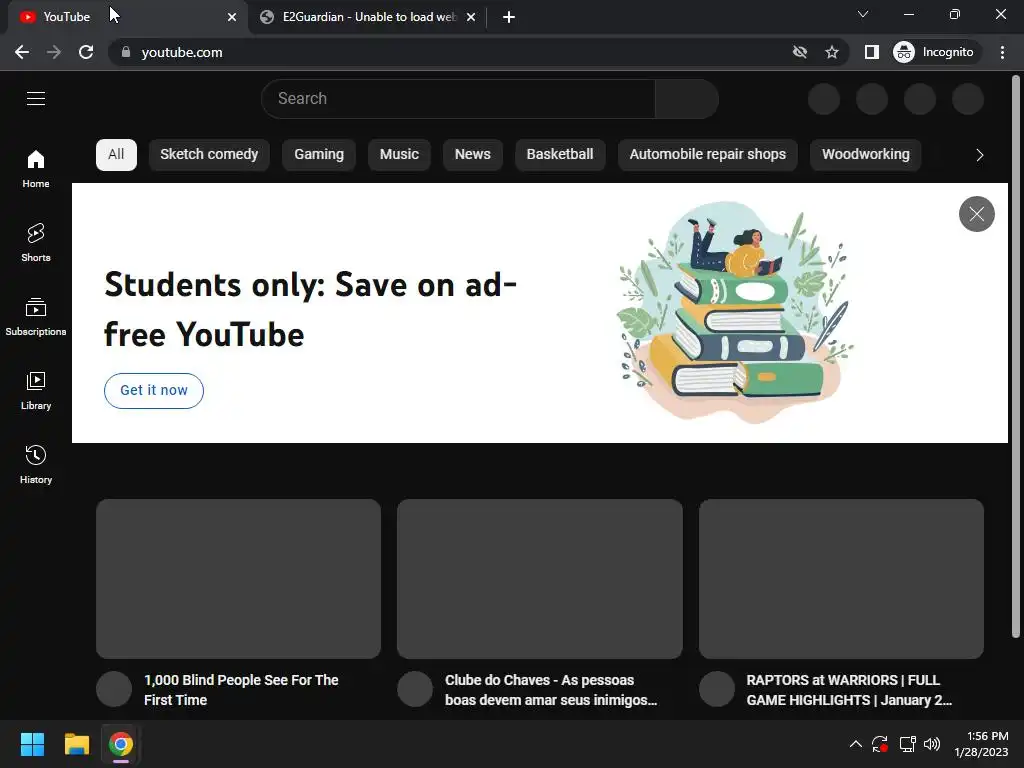This screenshot has width=1024, height=768.
Task: Open File Explorer from the taskbar
Action: click(76, 744)
